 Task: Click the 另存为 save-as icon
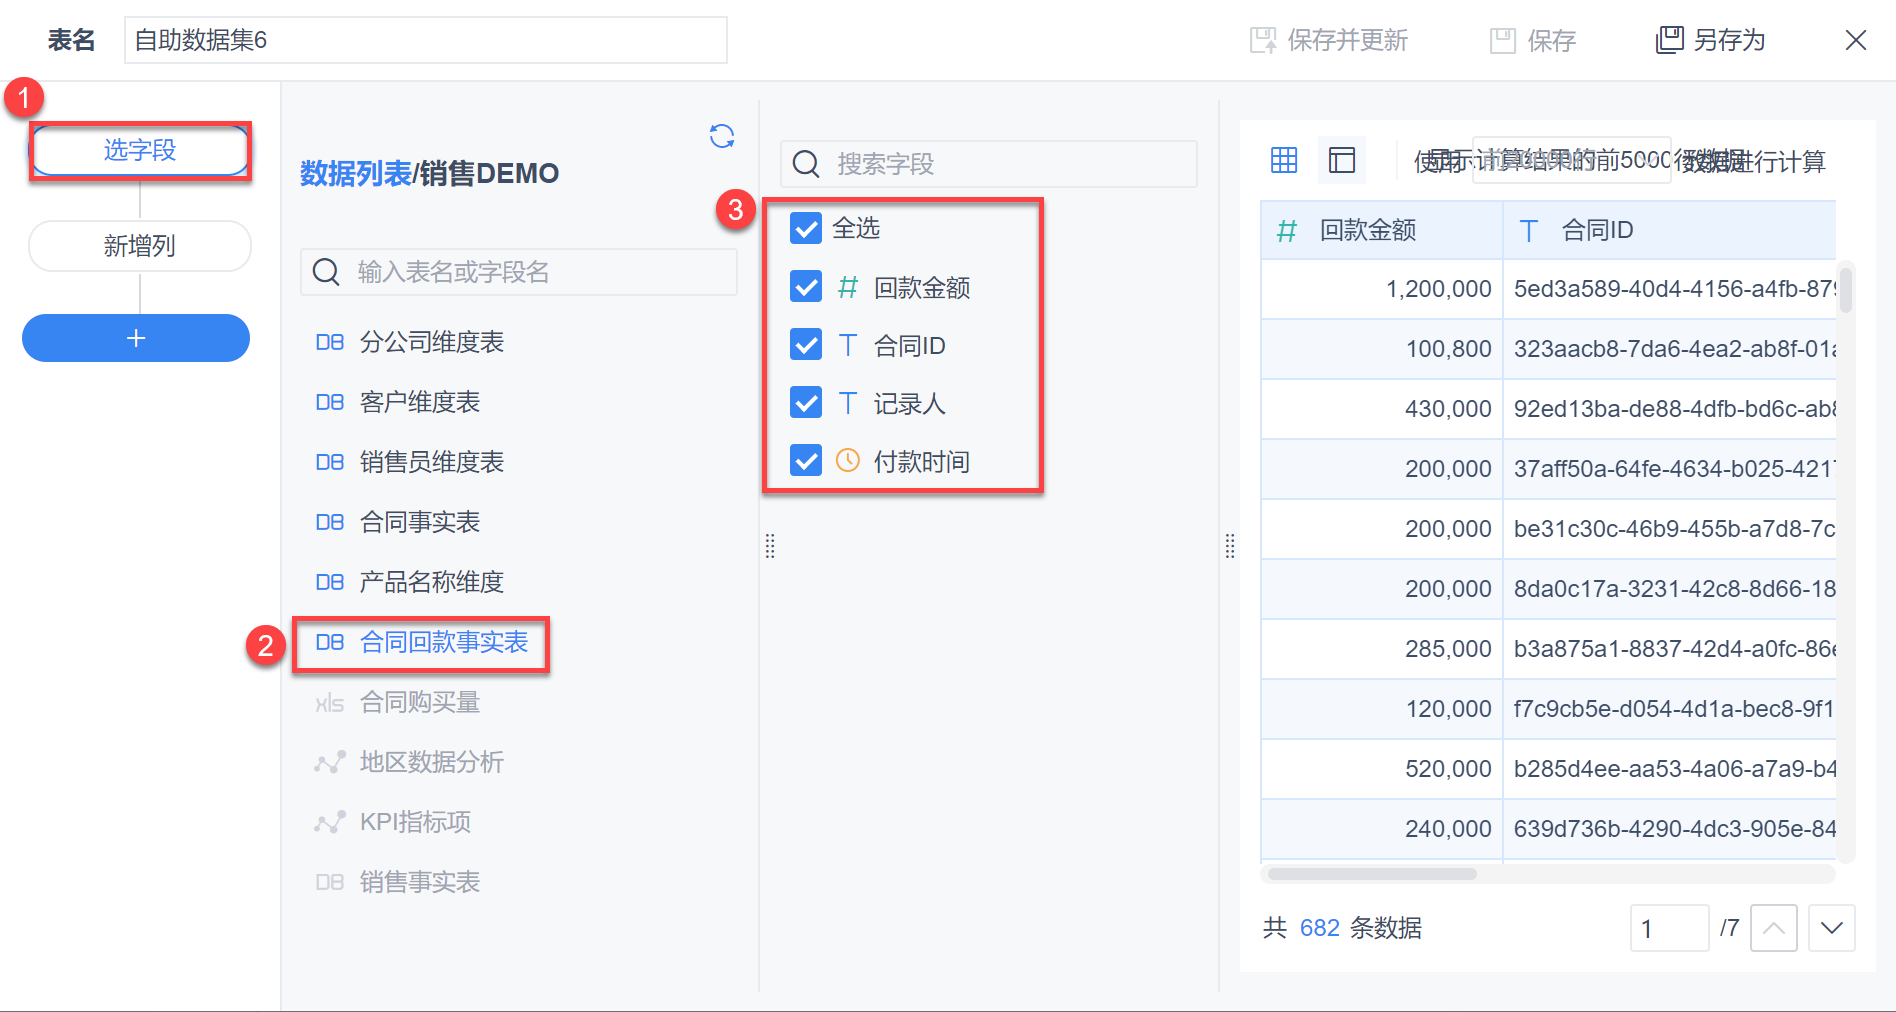[1670, 40]
